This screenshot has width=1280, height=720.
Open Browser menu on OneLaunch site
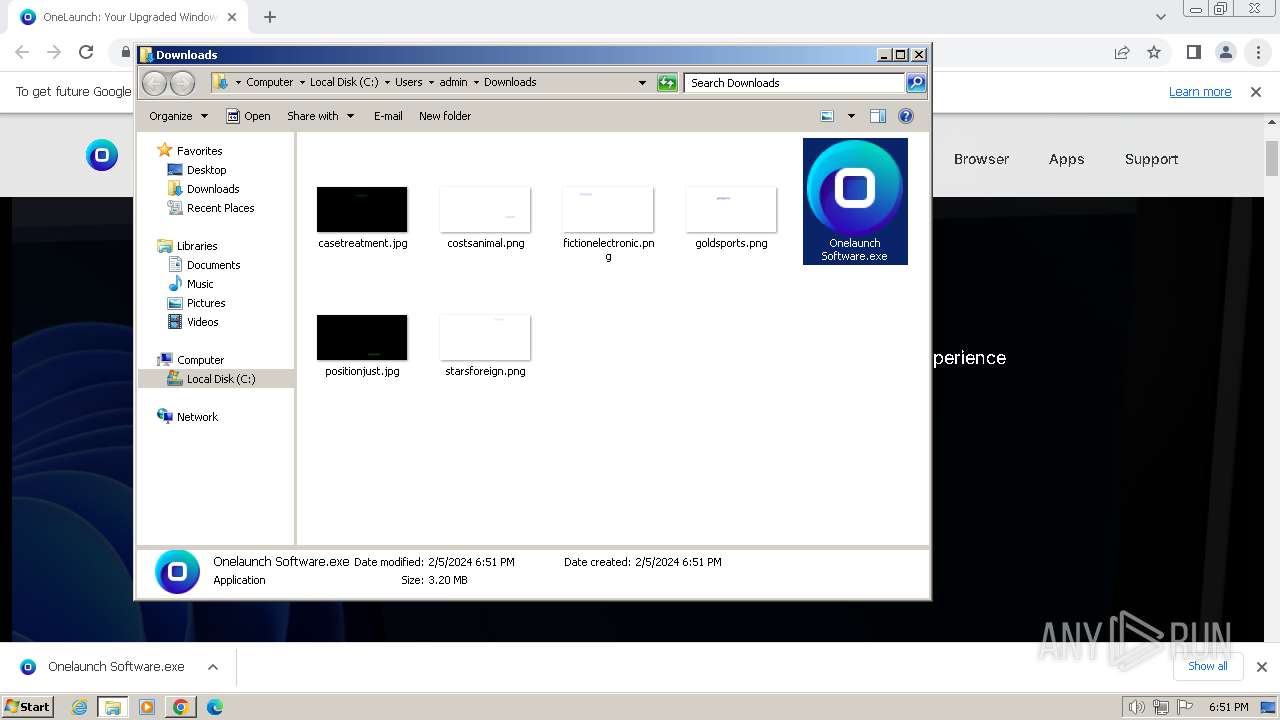click(x=981, y=159)
